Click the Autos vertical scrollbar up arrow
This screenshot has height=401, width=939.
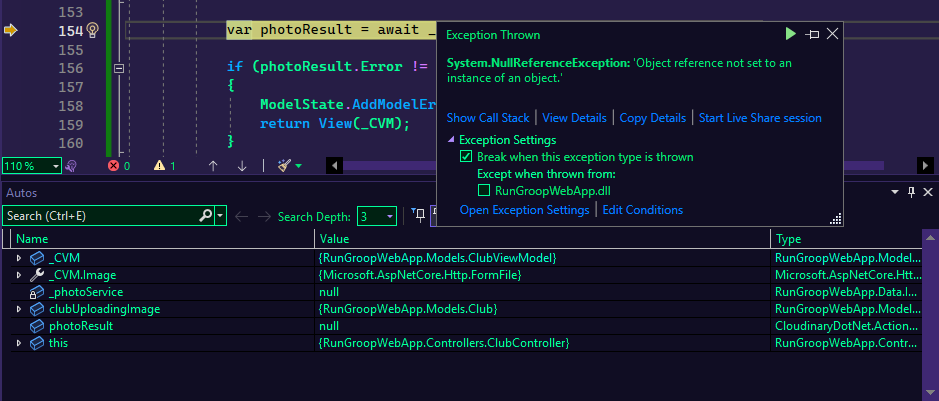click(x=930, y=237)
